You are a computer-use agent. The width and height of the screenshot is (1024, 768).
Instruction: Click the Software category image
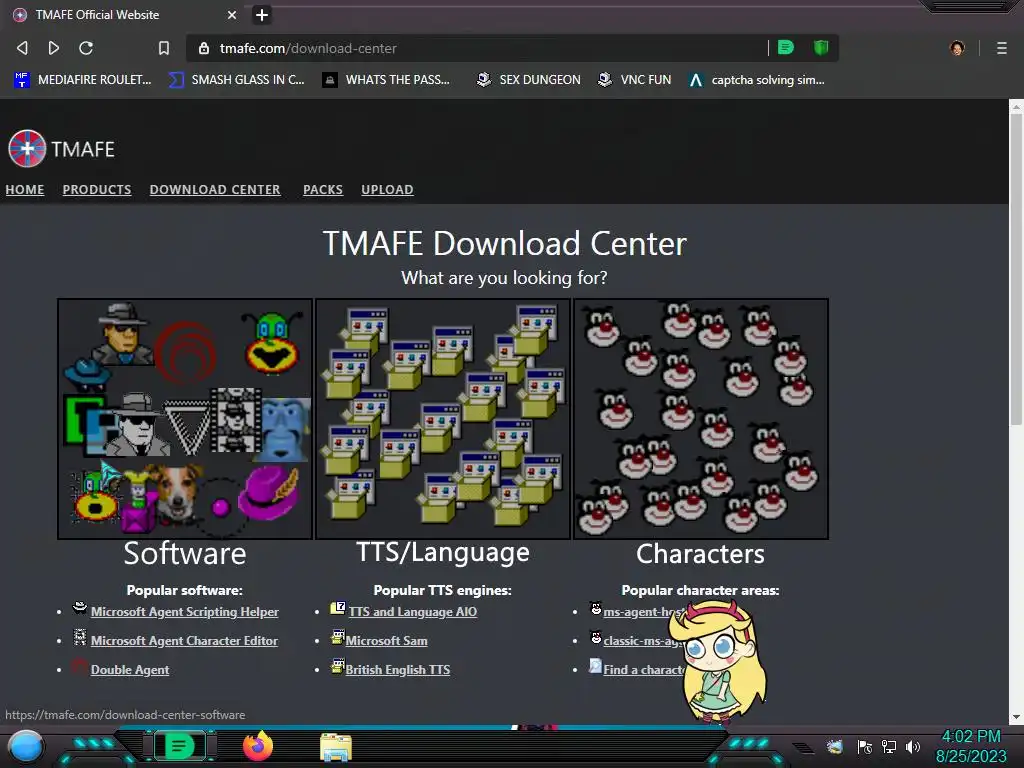coord(185,419)
